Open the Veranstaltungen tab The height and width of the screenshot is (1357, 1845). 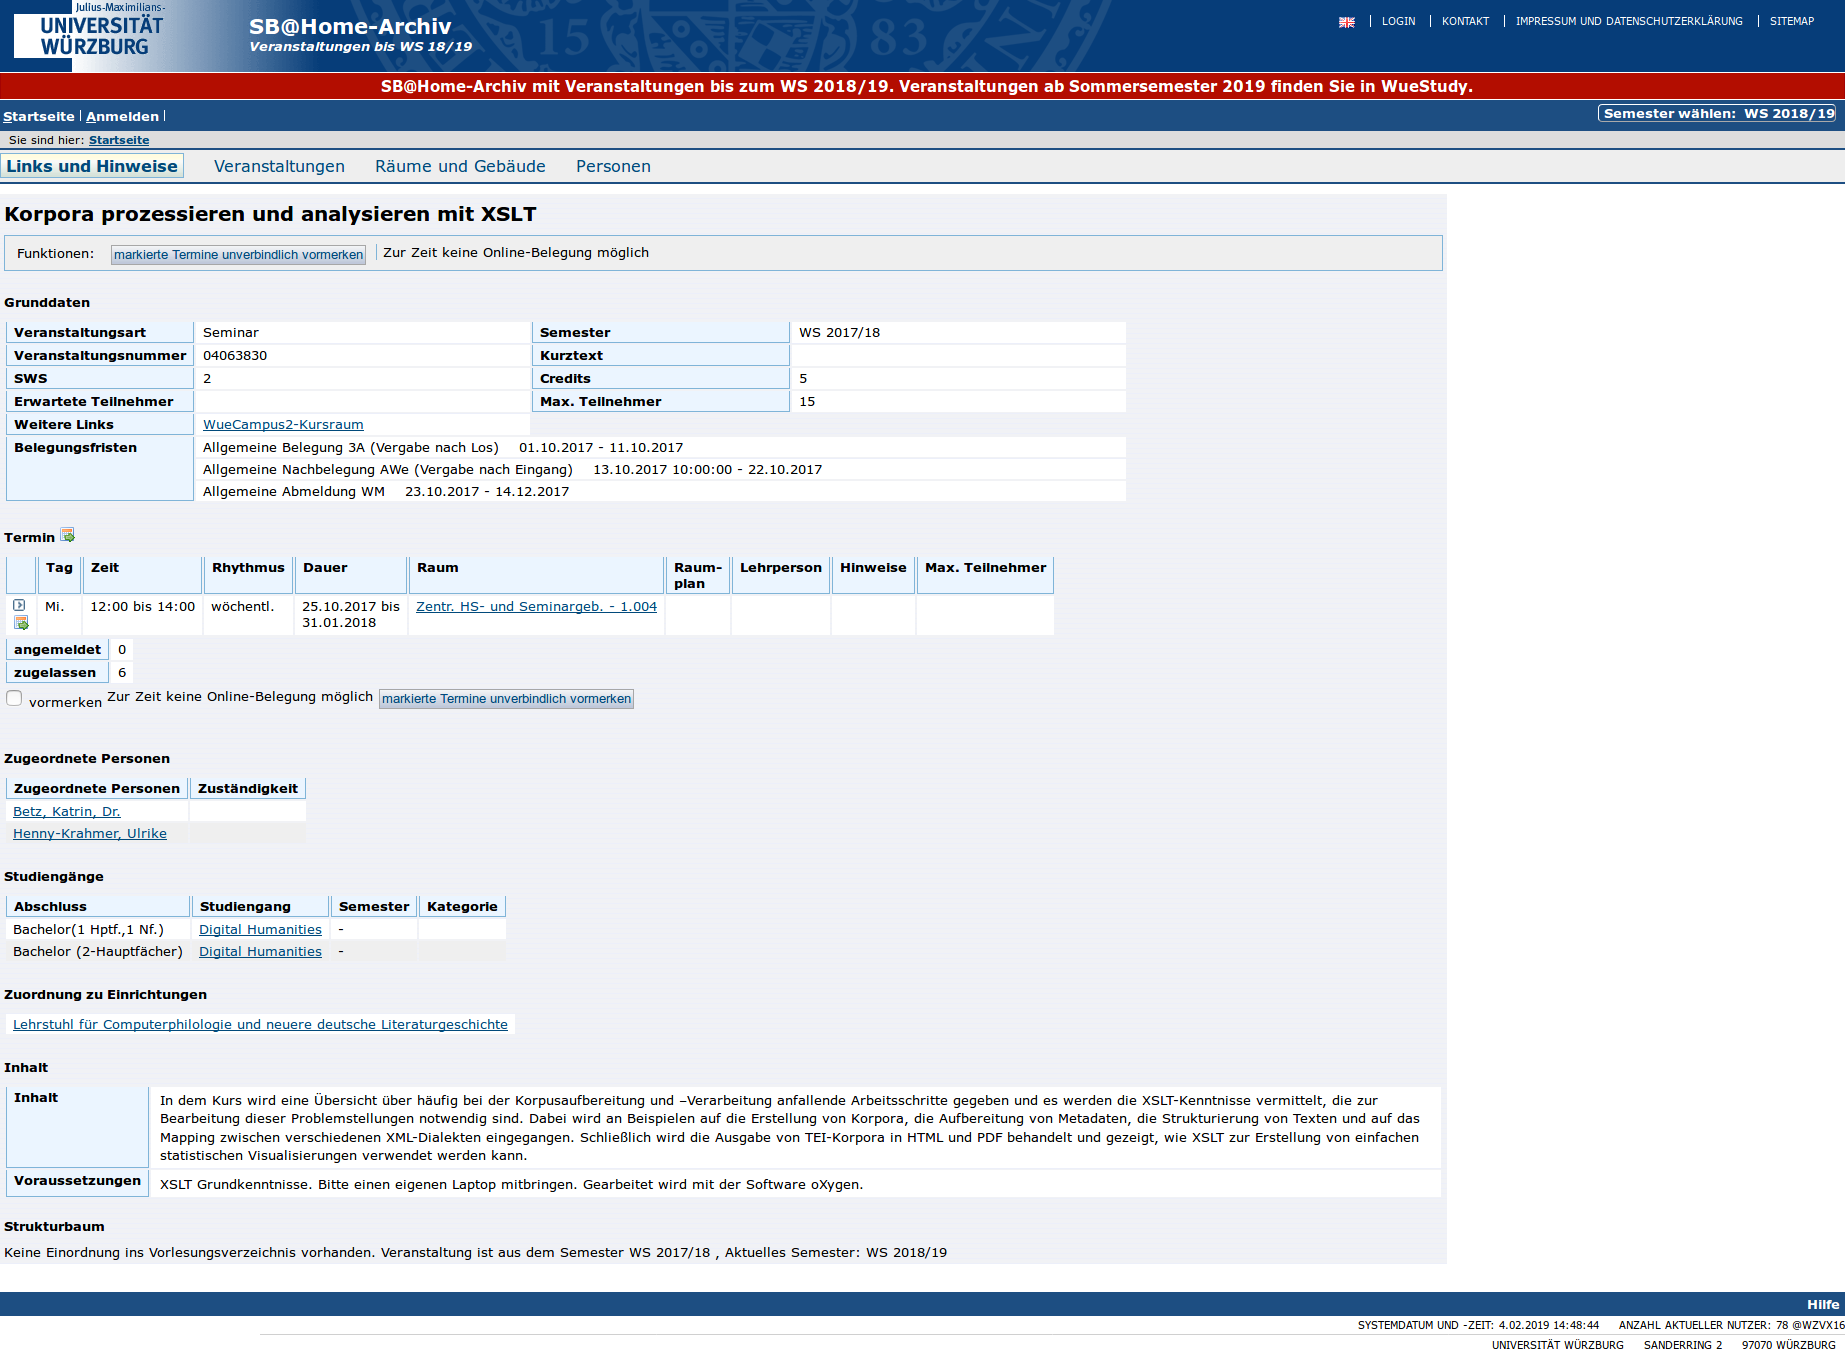point(279,167)
